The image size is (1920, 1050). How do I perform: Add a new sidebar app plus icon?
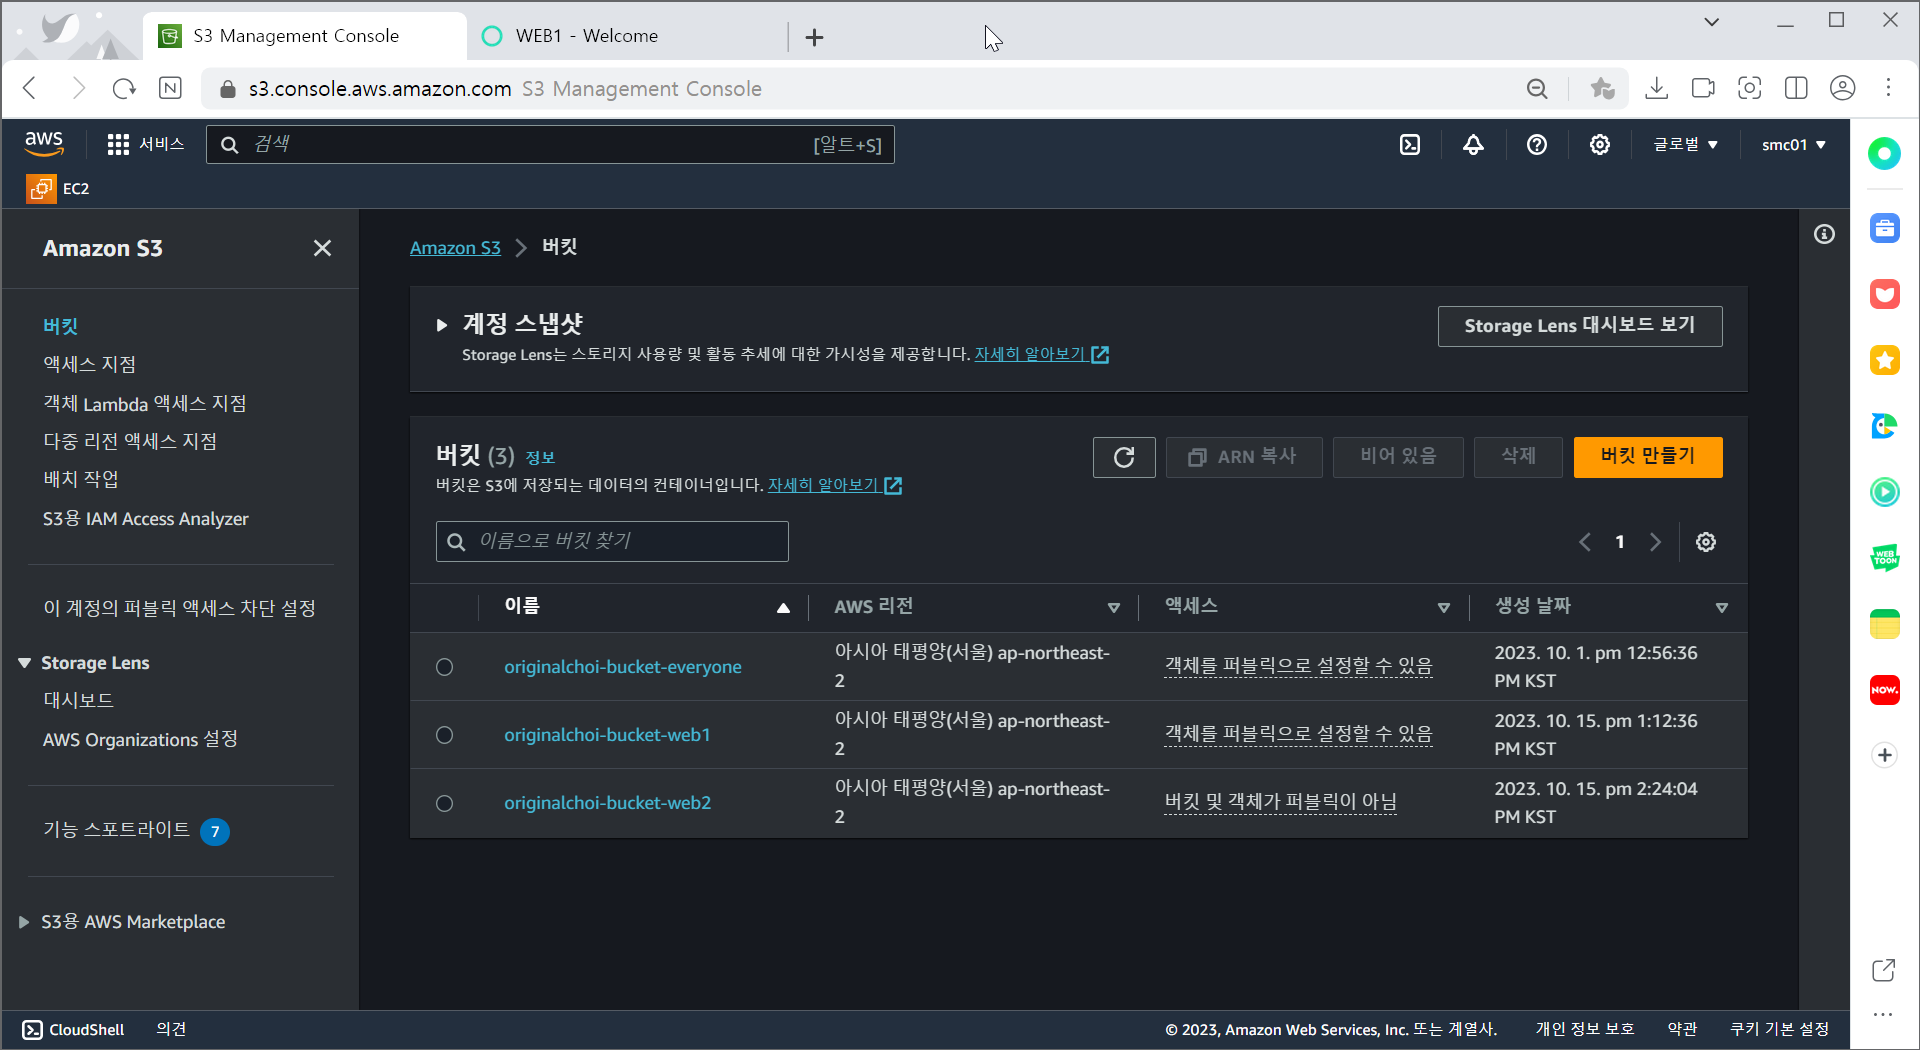(1885, 755)
